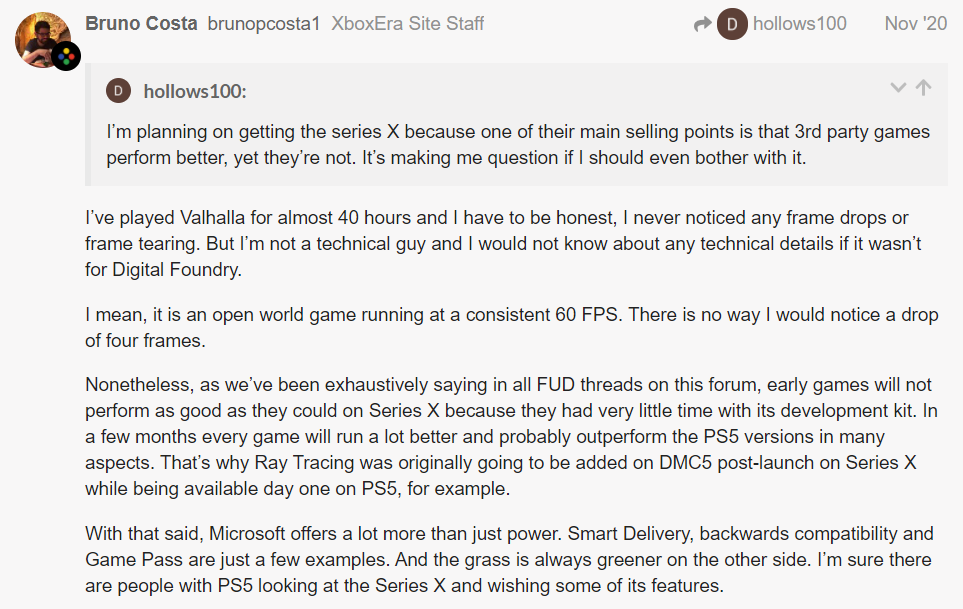Click the Nov '20 post date

[x=916, y=24]
